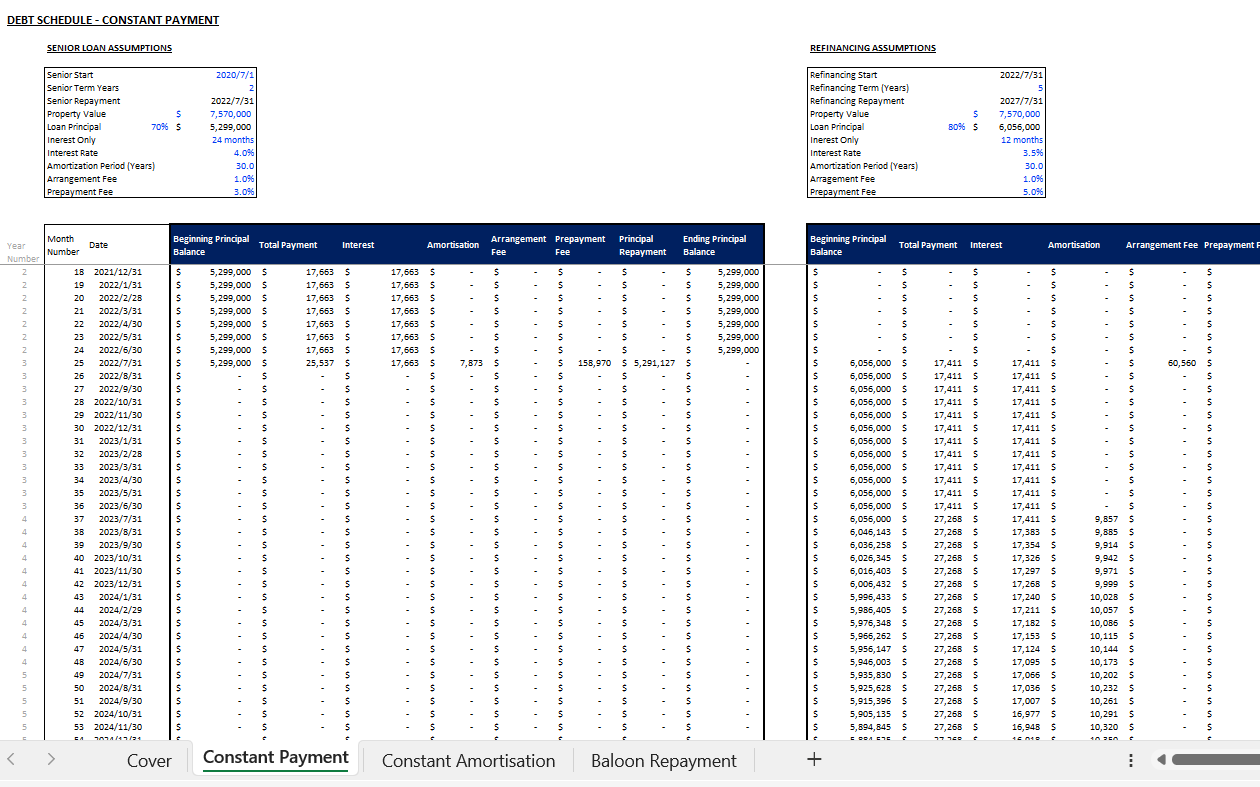Click date cell 2024/2/29
The height and width of the screenshot is (787, 1260).
(x=119, y=610)
